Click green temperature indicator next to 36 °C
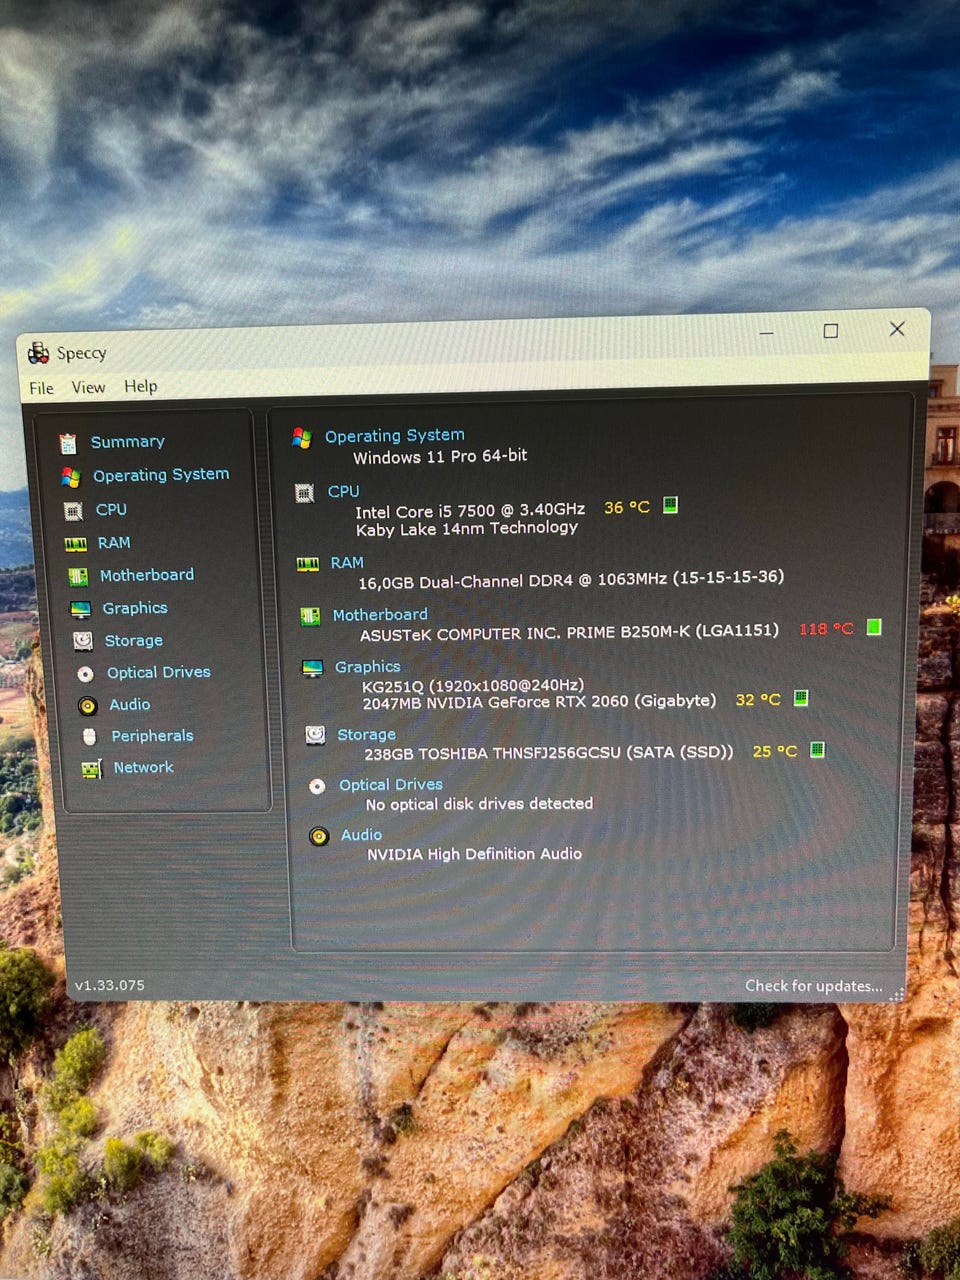Image resolution: width=960 pixels, height=1280 pixels. [671, 505]
